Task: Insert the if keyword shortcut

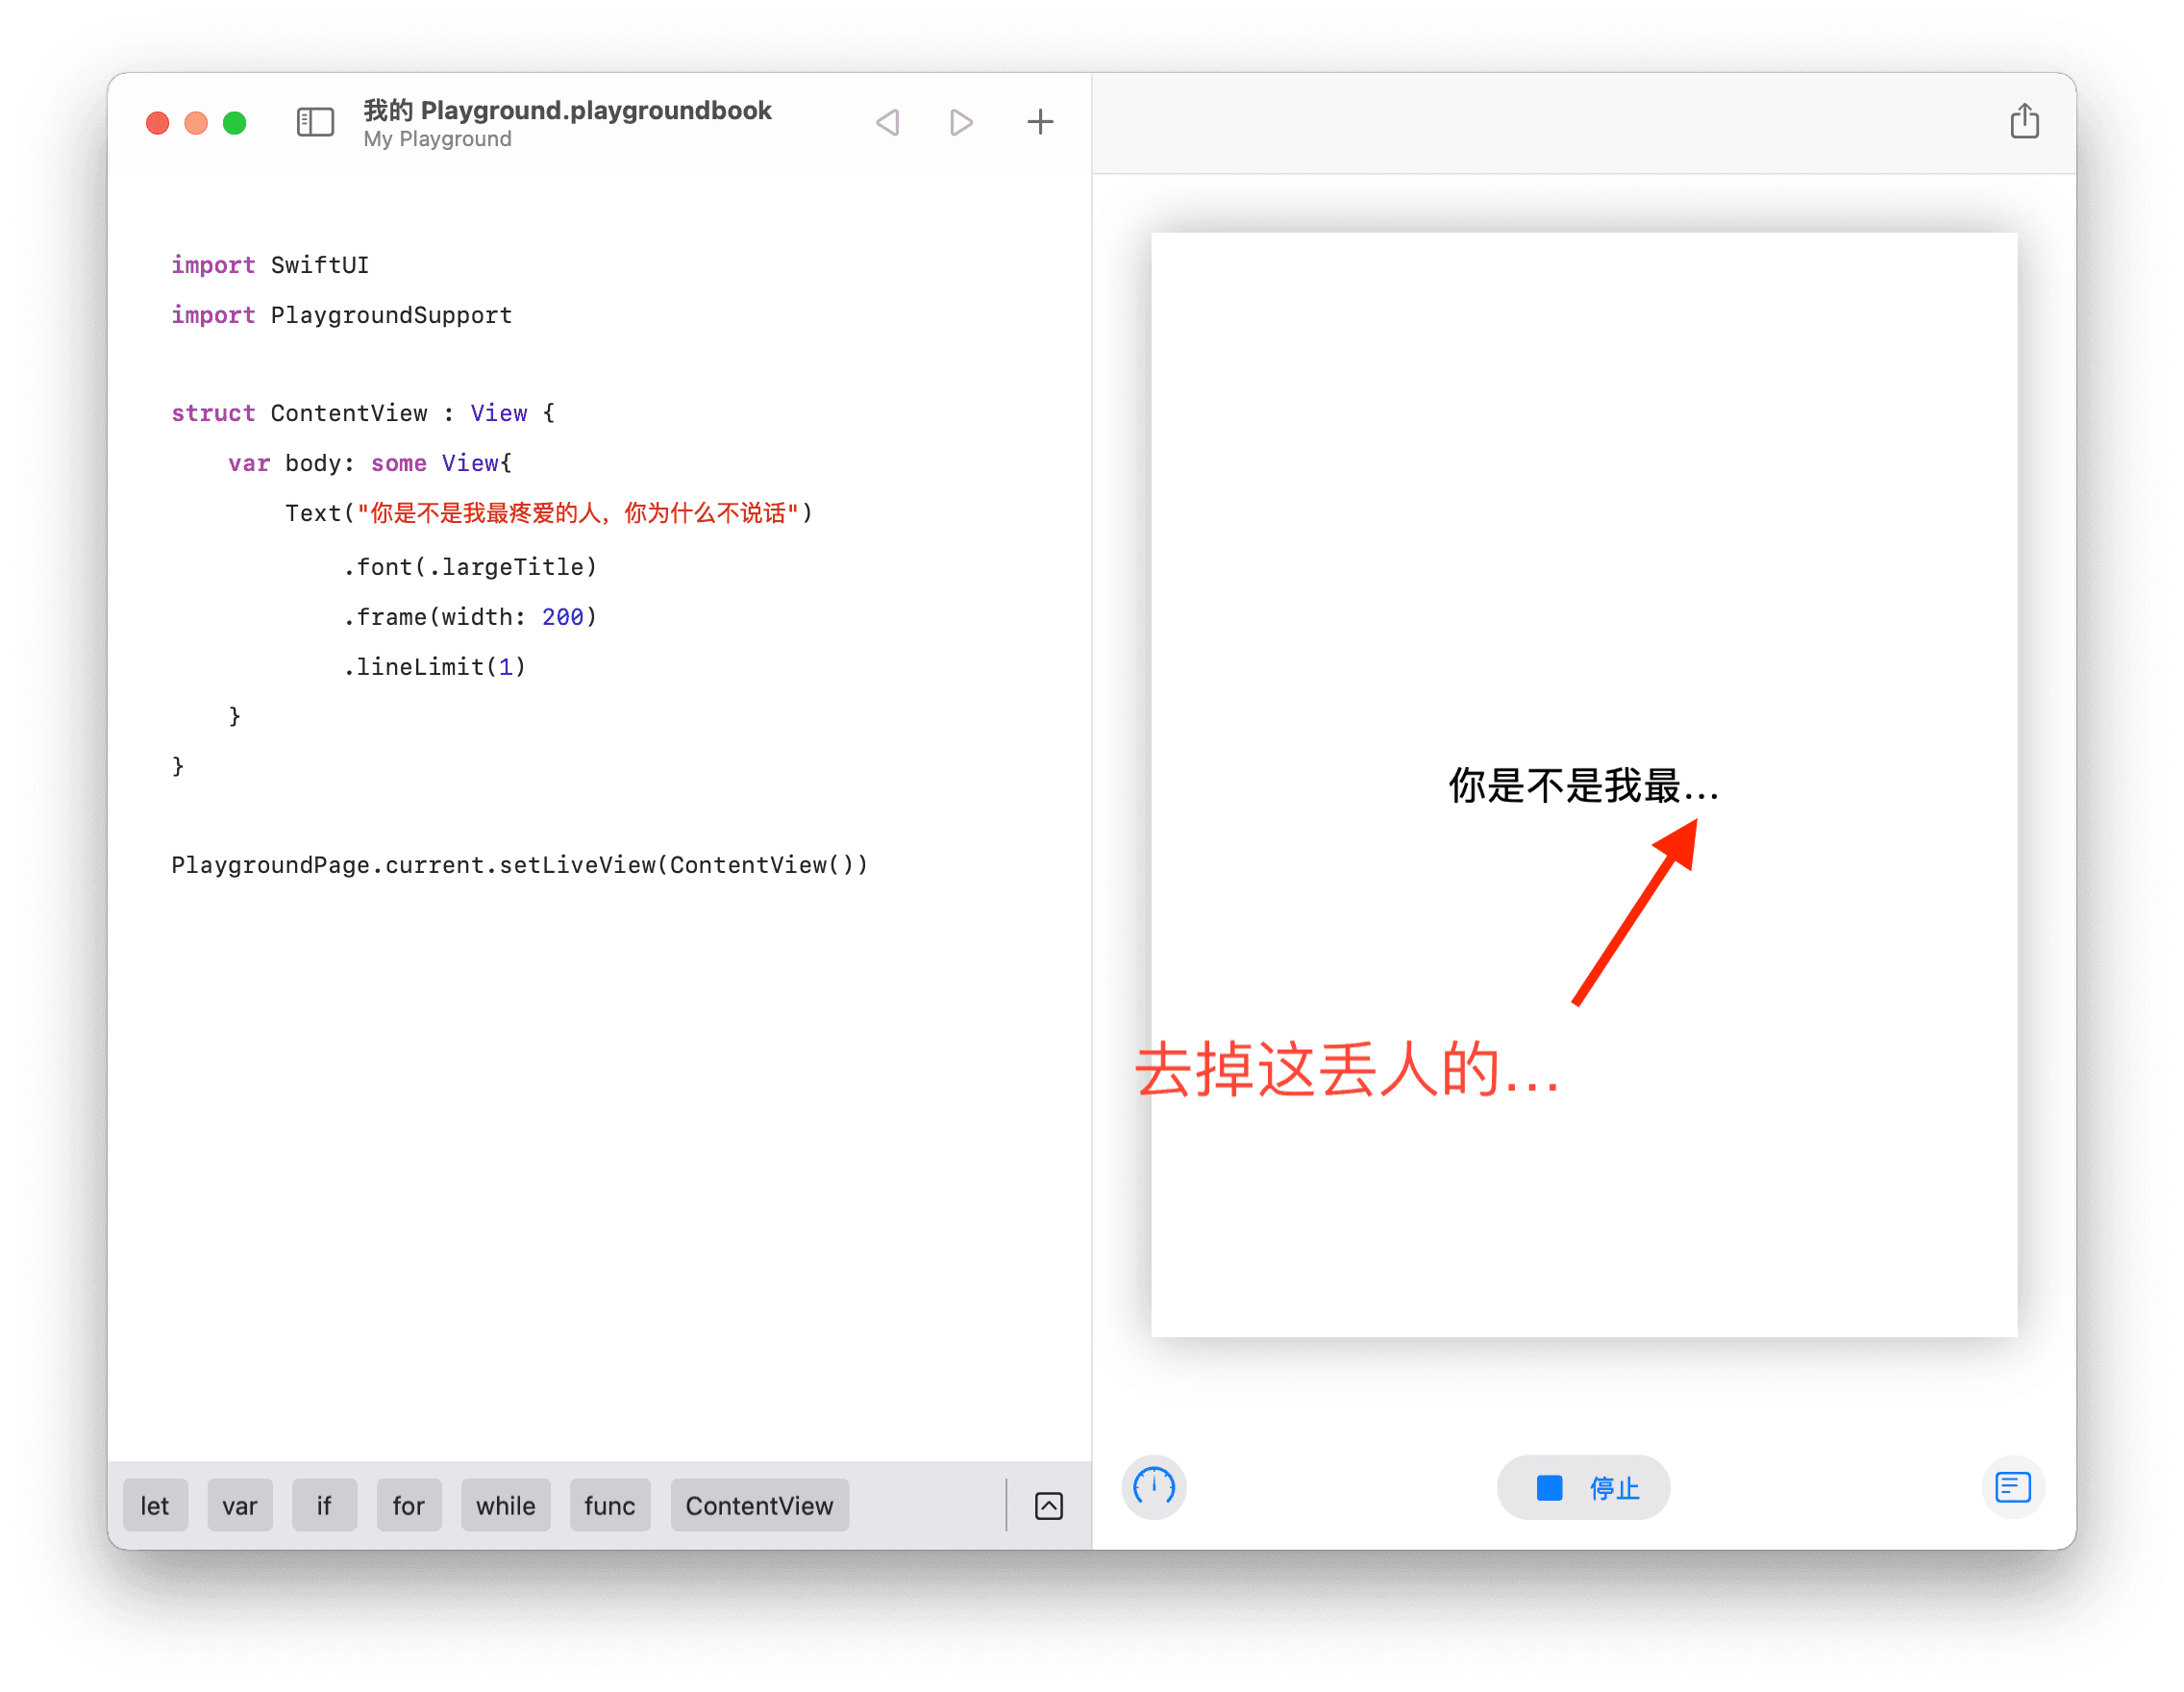Action: (324, 1505)
